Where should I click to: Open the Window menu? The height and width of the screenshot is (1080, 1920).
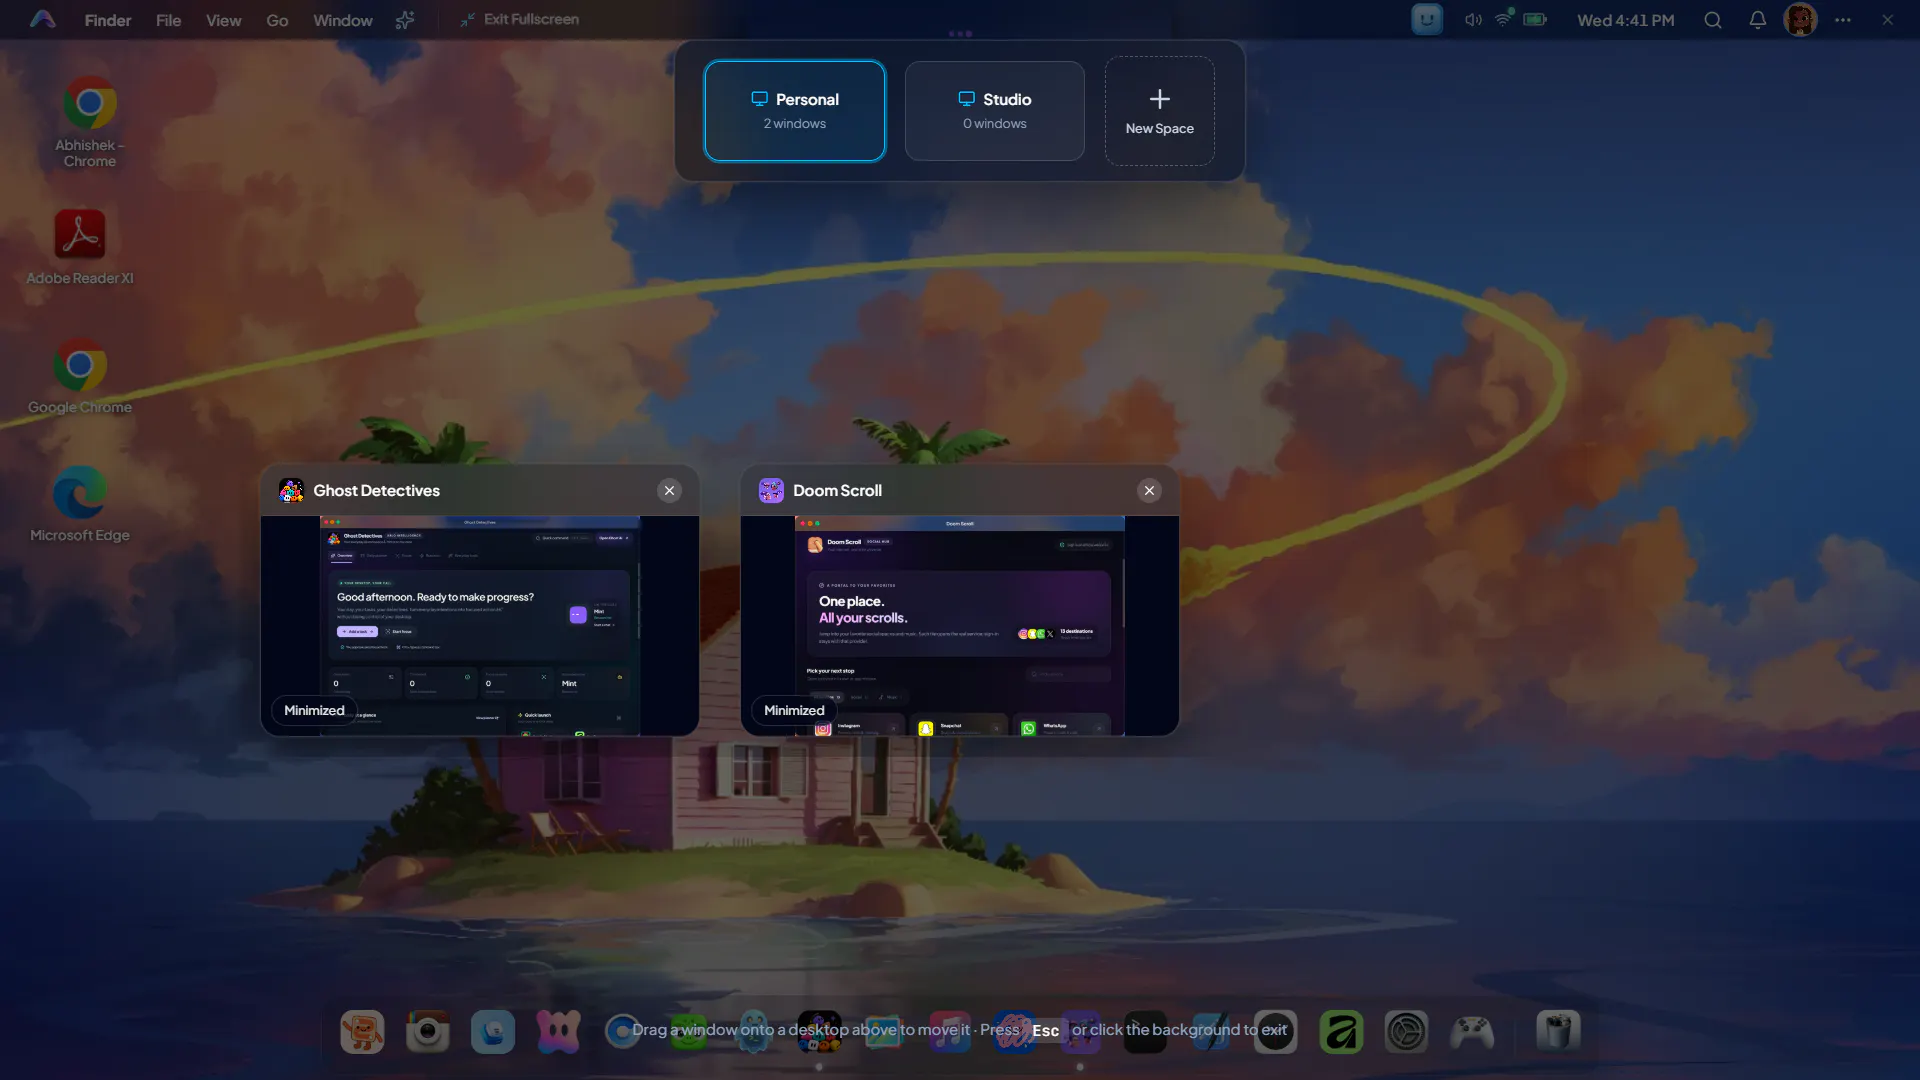click(x=343, y=20)
